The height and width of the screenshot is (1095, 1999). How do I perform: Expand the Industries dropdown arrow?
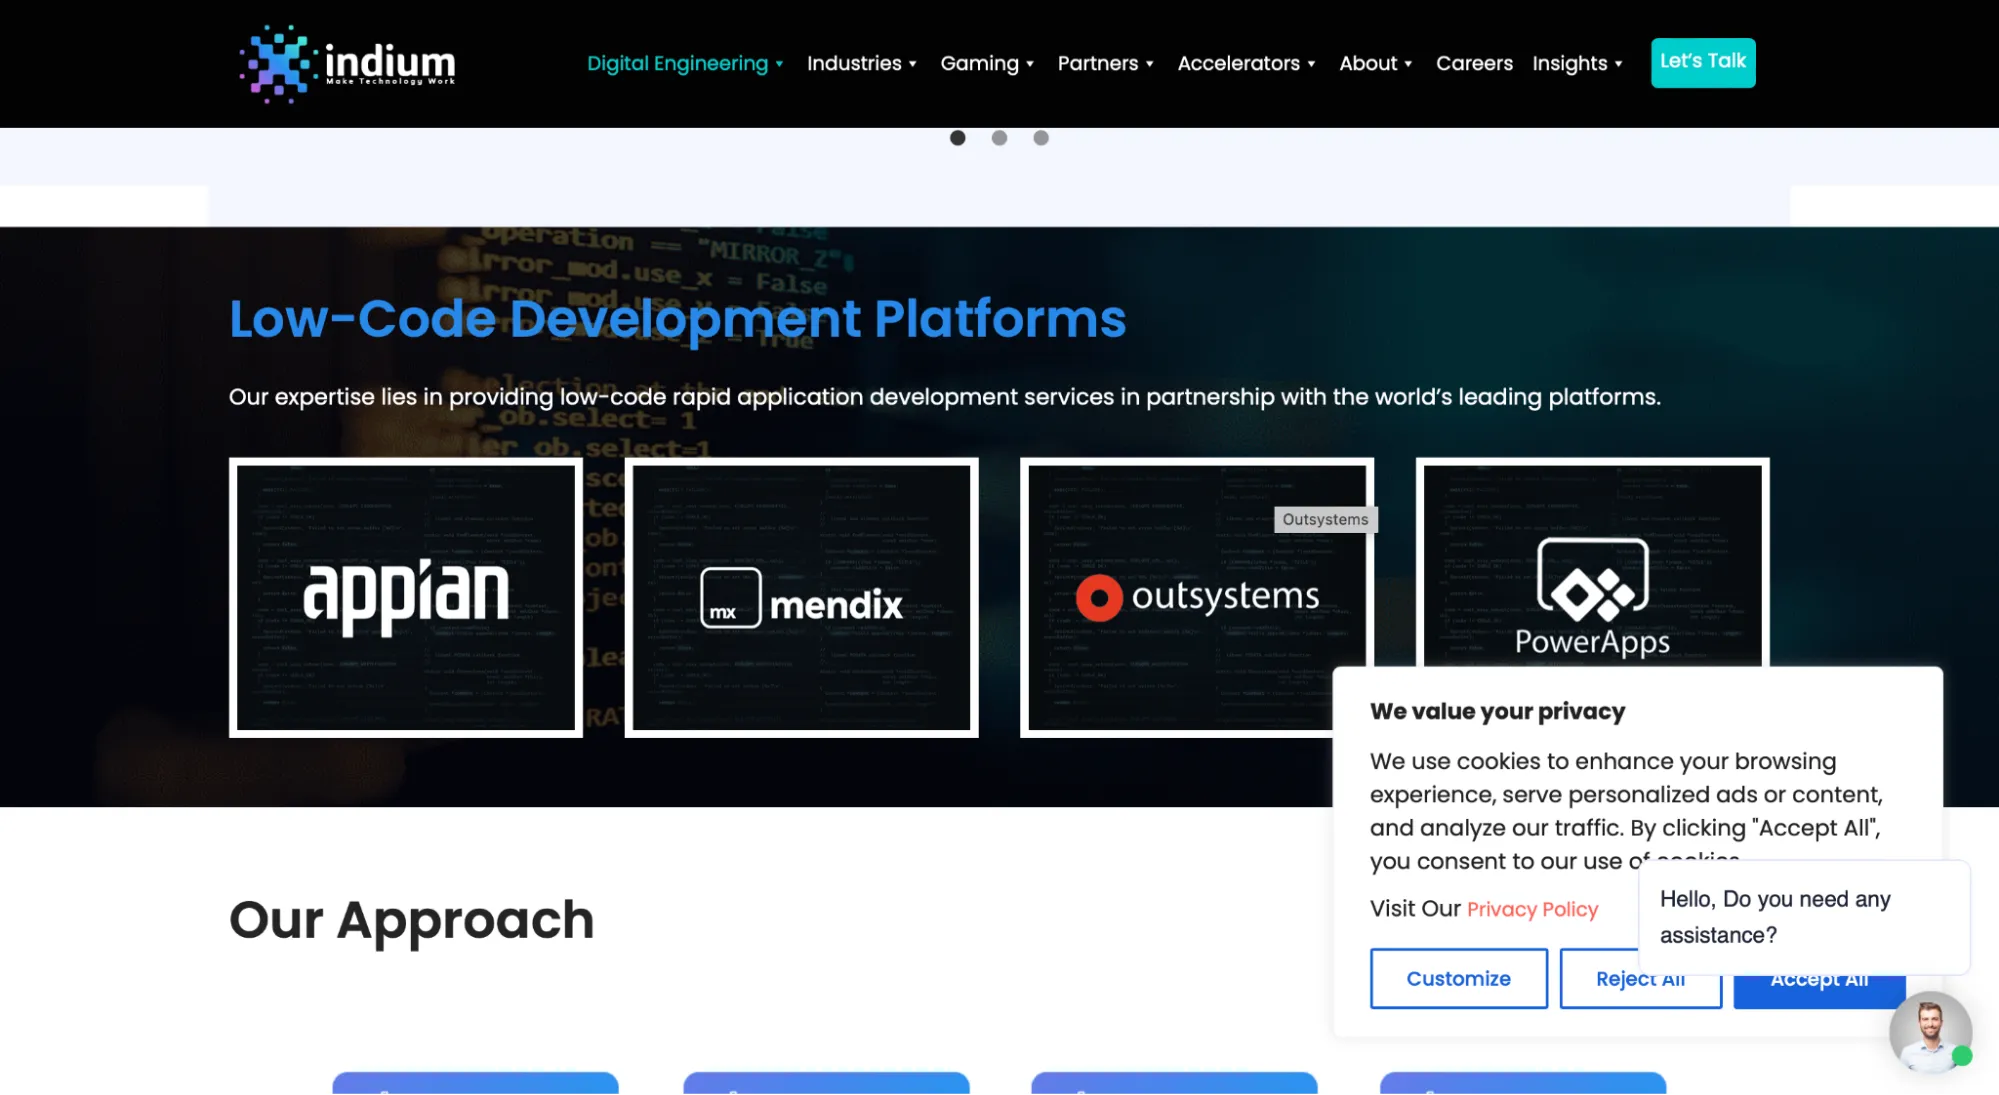[912, 64]
